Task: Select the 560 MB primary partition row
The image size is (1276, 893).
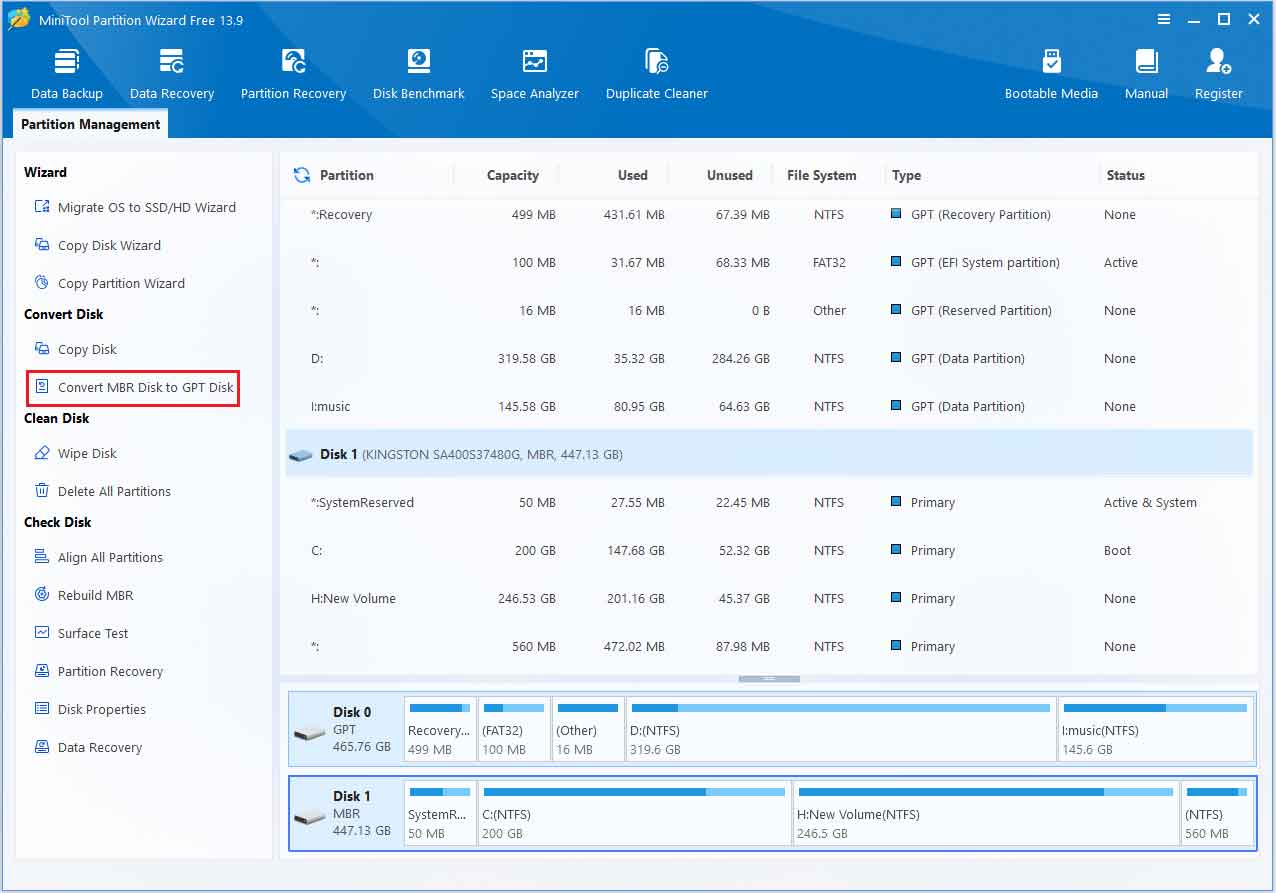Action: tap(768, 647)
